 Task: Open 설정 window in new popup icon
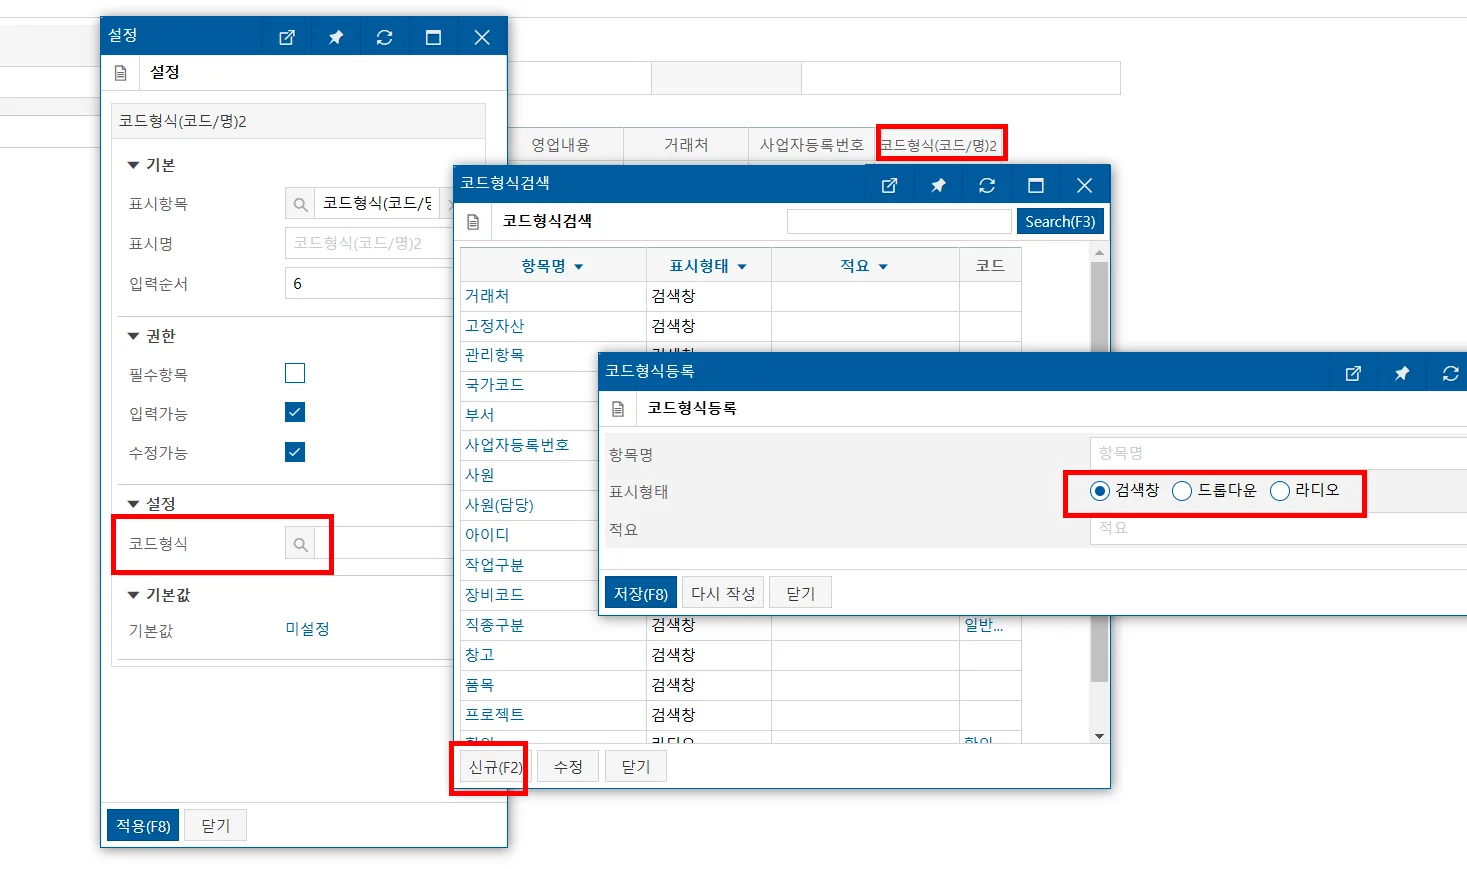(287, 37)
